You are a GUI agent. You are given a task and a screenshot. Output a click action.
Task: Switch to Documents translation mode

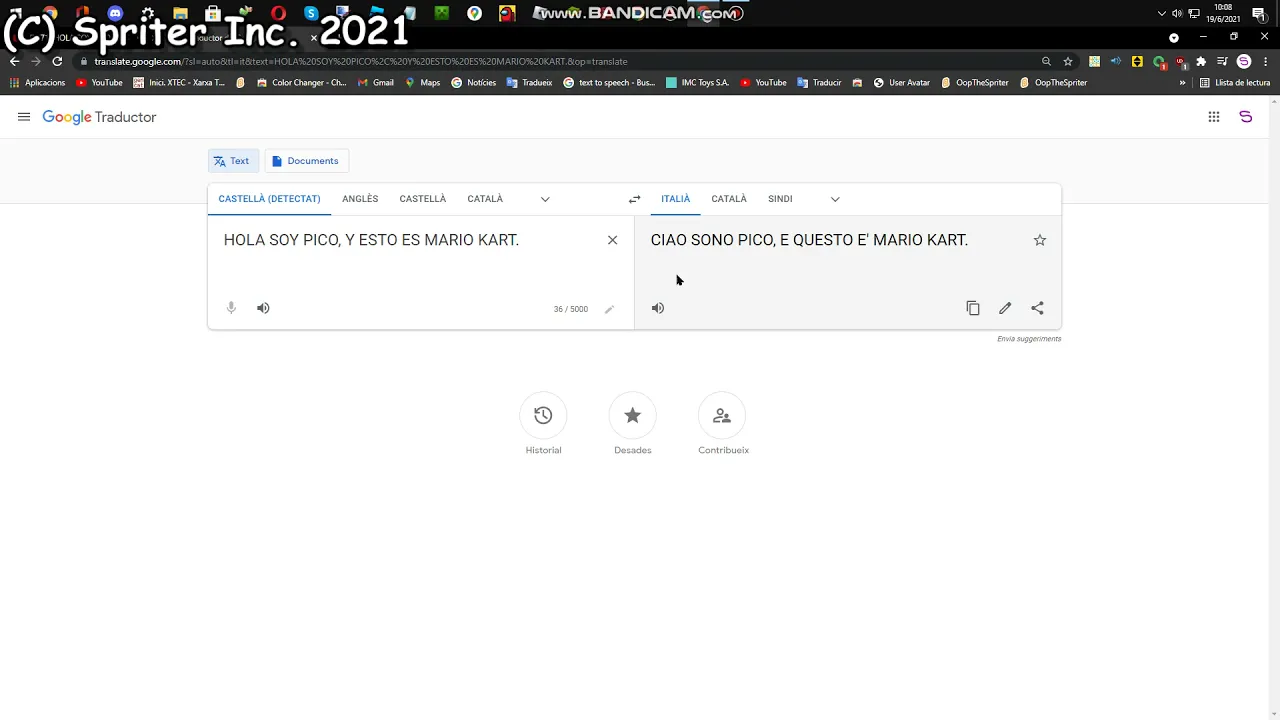tap(306, 161)
